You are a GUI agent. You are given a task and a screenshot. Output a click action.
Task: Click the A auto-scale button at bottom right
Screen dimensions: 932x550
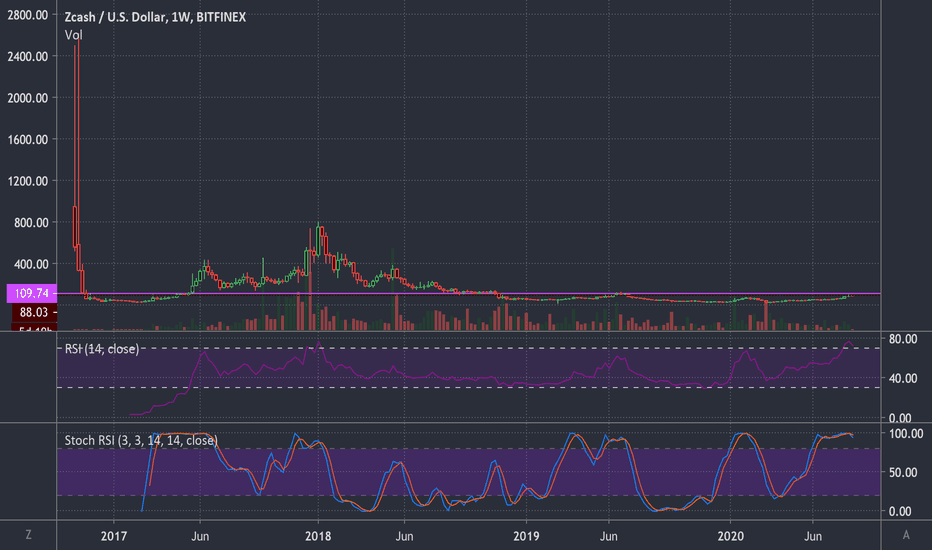click(x=906, y=535)
